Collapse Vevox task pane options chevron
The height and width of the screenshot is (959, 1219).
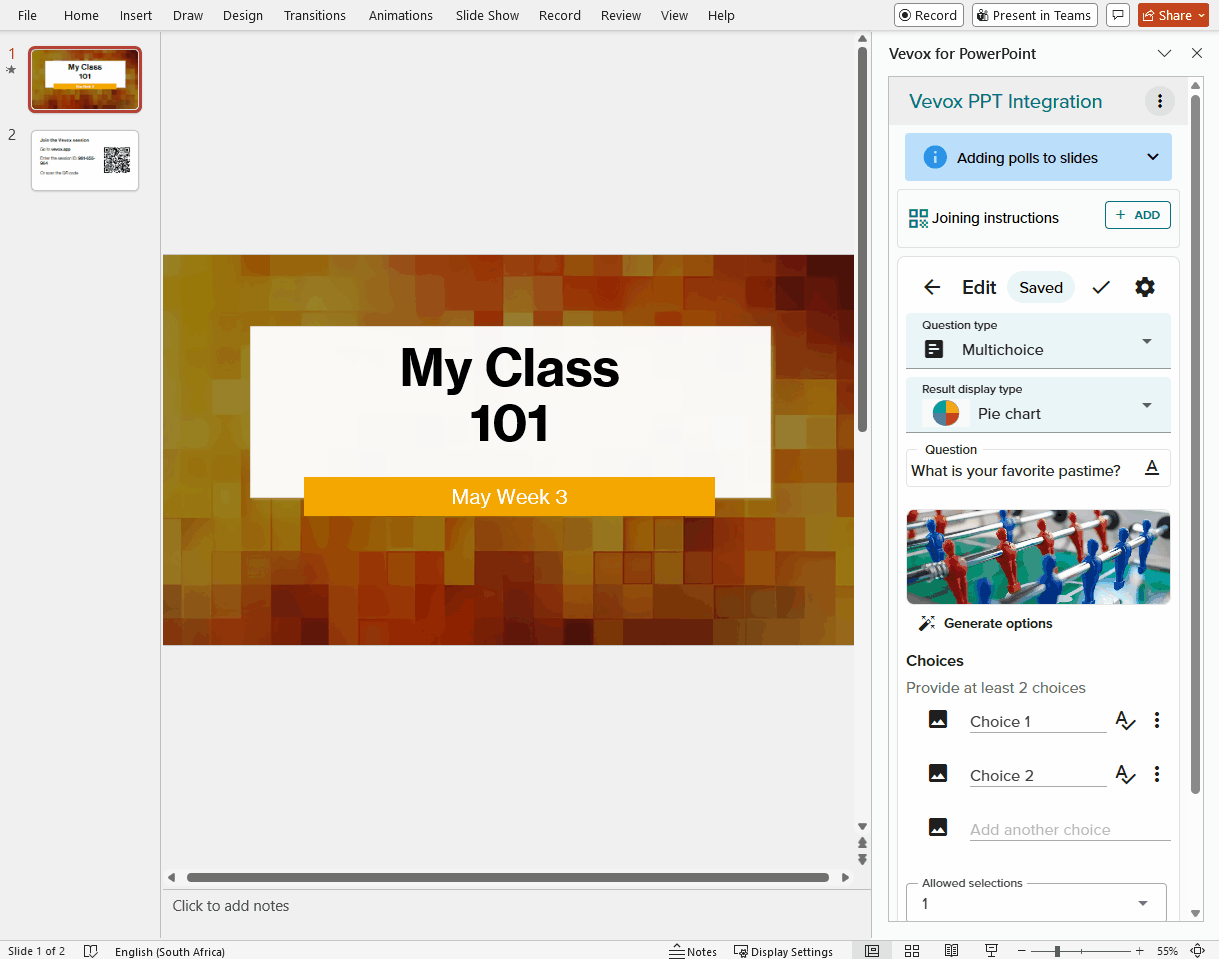pyautogui.click(x=1164, y=53)
